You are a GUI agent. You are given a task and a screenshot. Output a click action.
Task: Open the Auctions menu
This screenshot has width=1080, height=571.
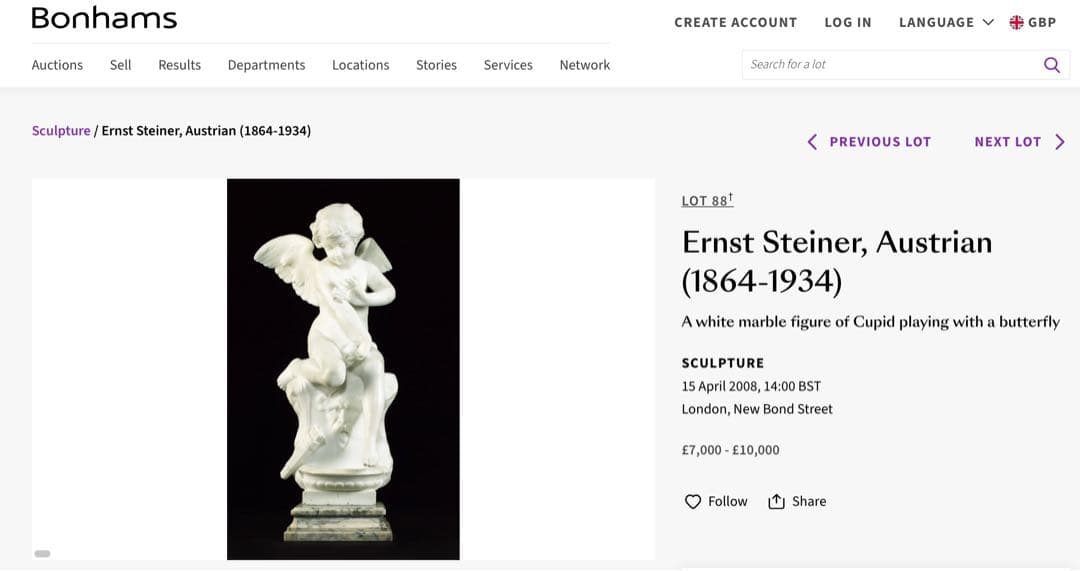click(x=57, y=65)
